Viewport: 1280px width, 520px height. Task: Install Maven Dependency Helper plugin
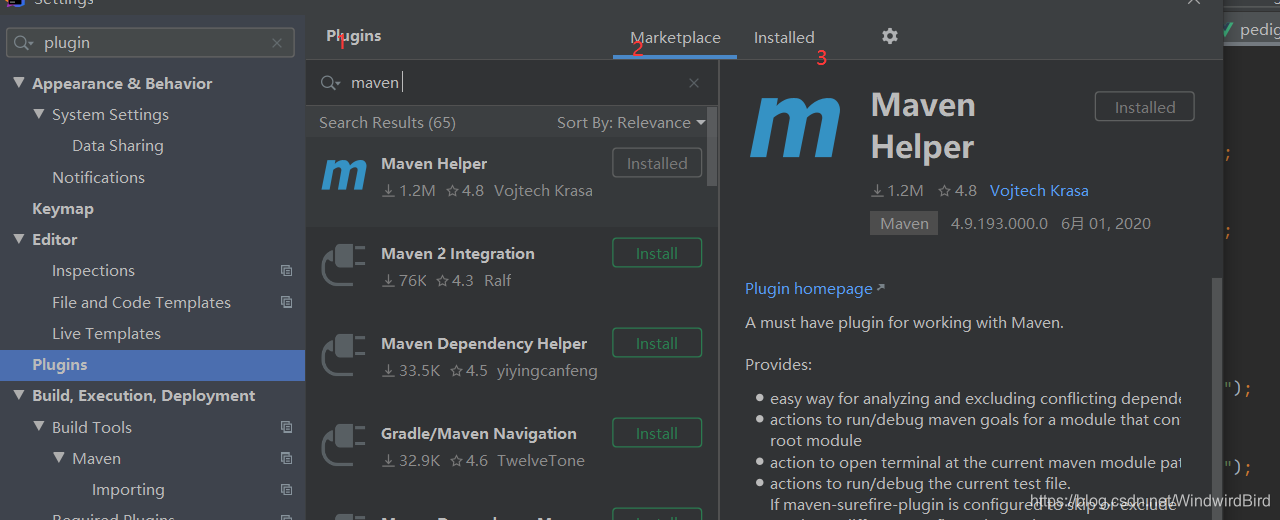657,344
